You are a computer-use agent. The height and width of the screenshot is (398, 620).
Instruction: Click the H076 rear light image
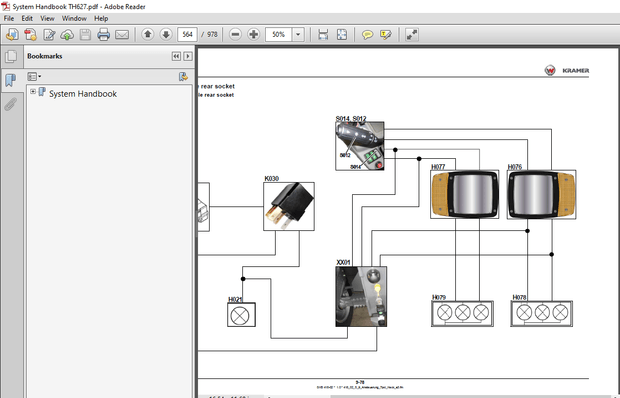(541, 194)
